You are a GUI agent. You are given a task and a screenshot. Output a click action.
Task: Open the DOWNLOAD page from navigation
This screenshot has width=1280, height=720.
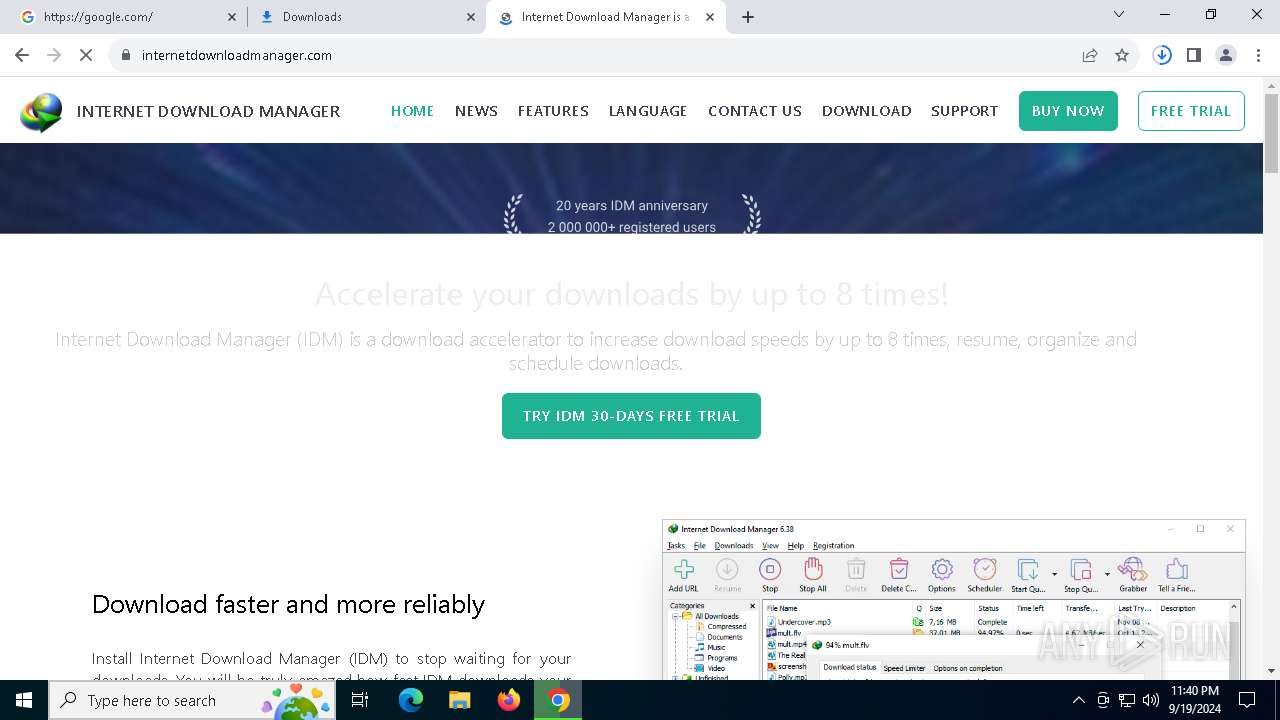point(867,111)
